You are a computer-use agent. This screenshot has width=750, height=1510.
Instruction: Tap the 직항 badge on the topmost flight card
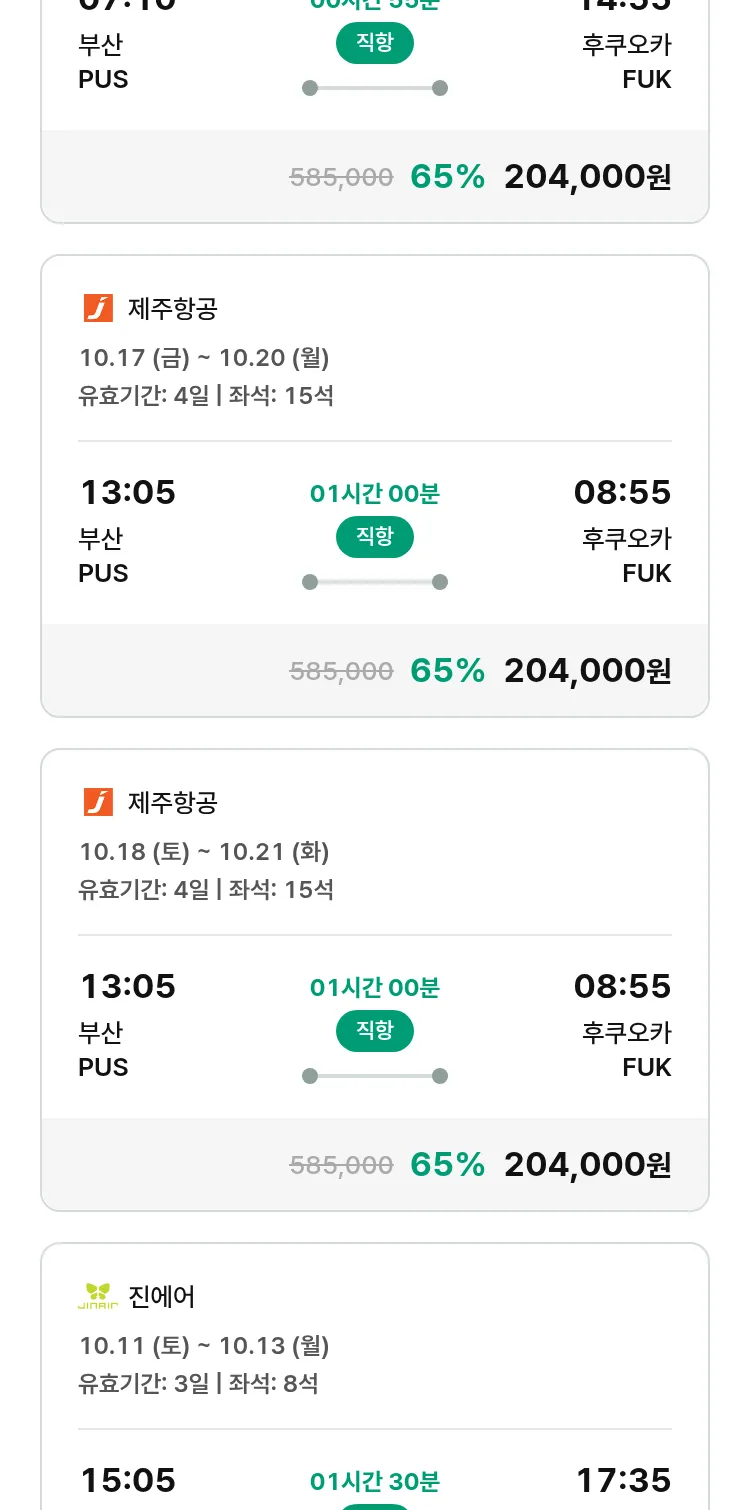click(x=375, y=43)
